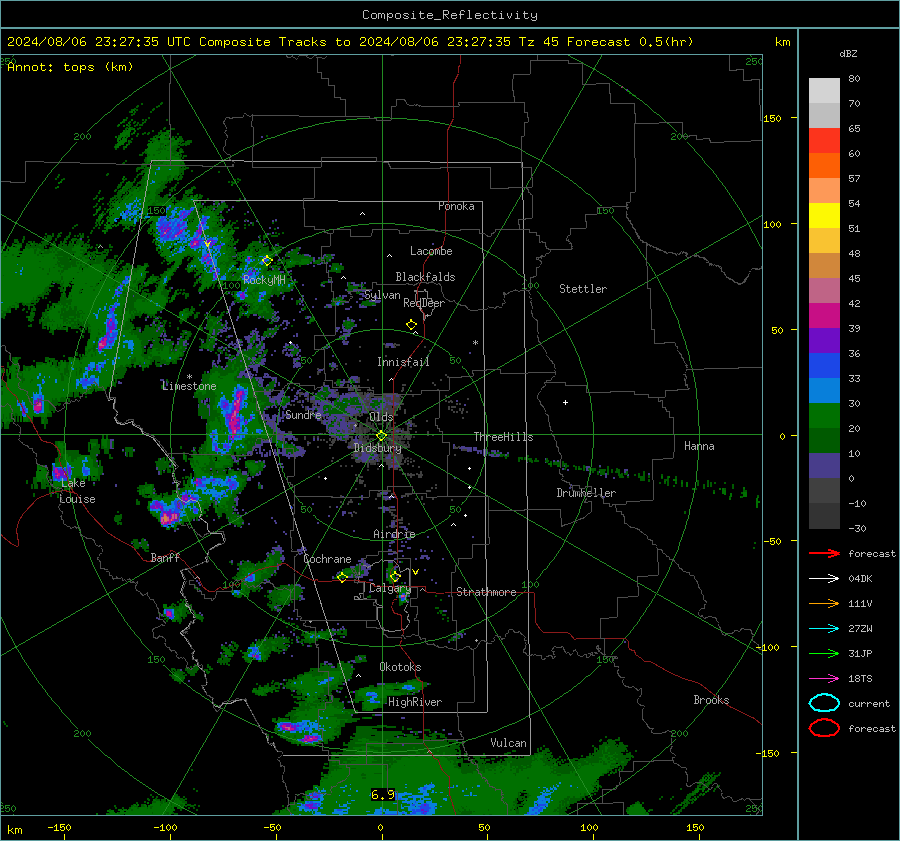Click the Cochrane city label

pyautogui.click(x=327, y=559)
